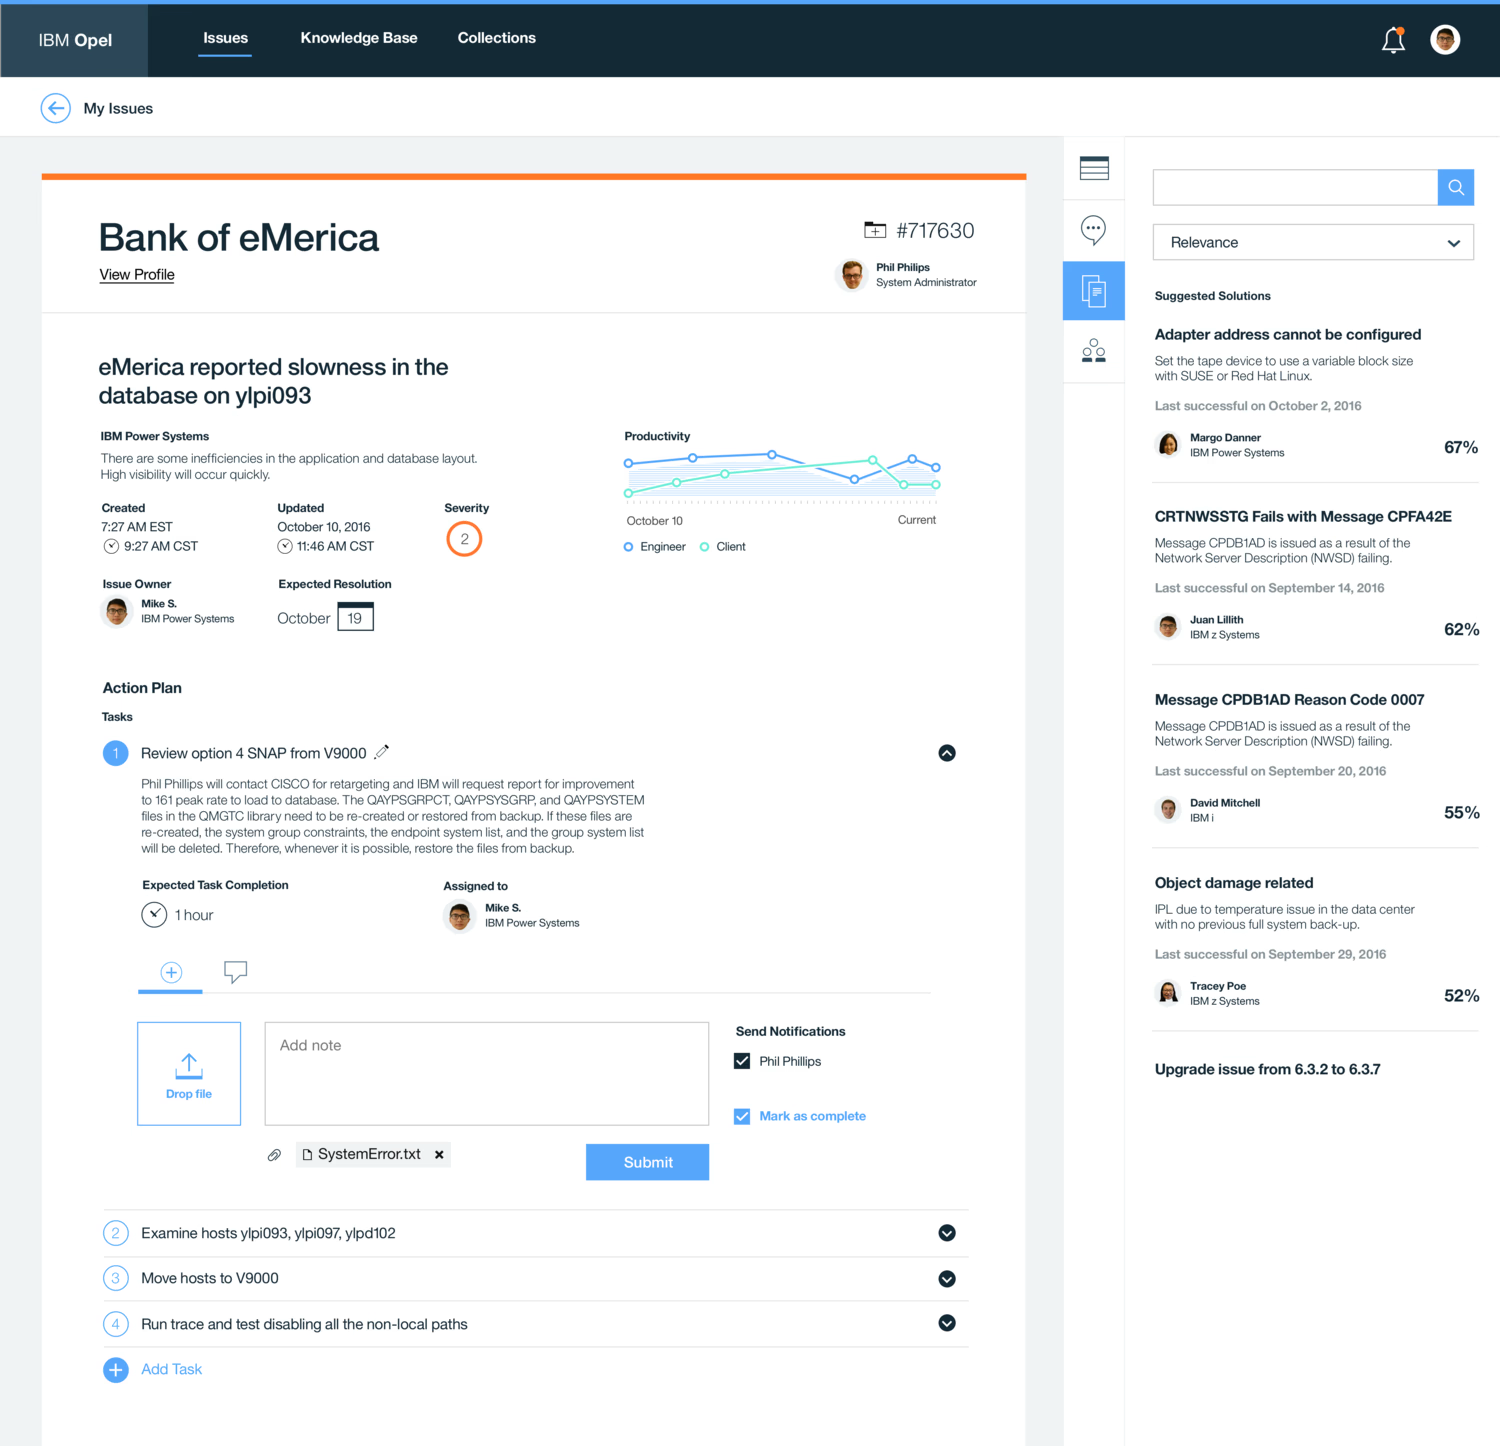Image resolution: width=1500 pixels, height=1446 pixels.
Task: Select the documents solutions sidebar icon
Action: [x=1094, y=291]
